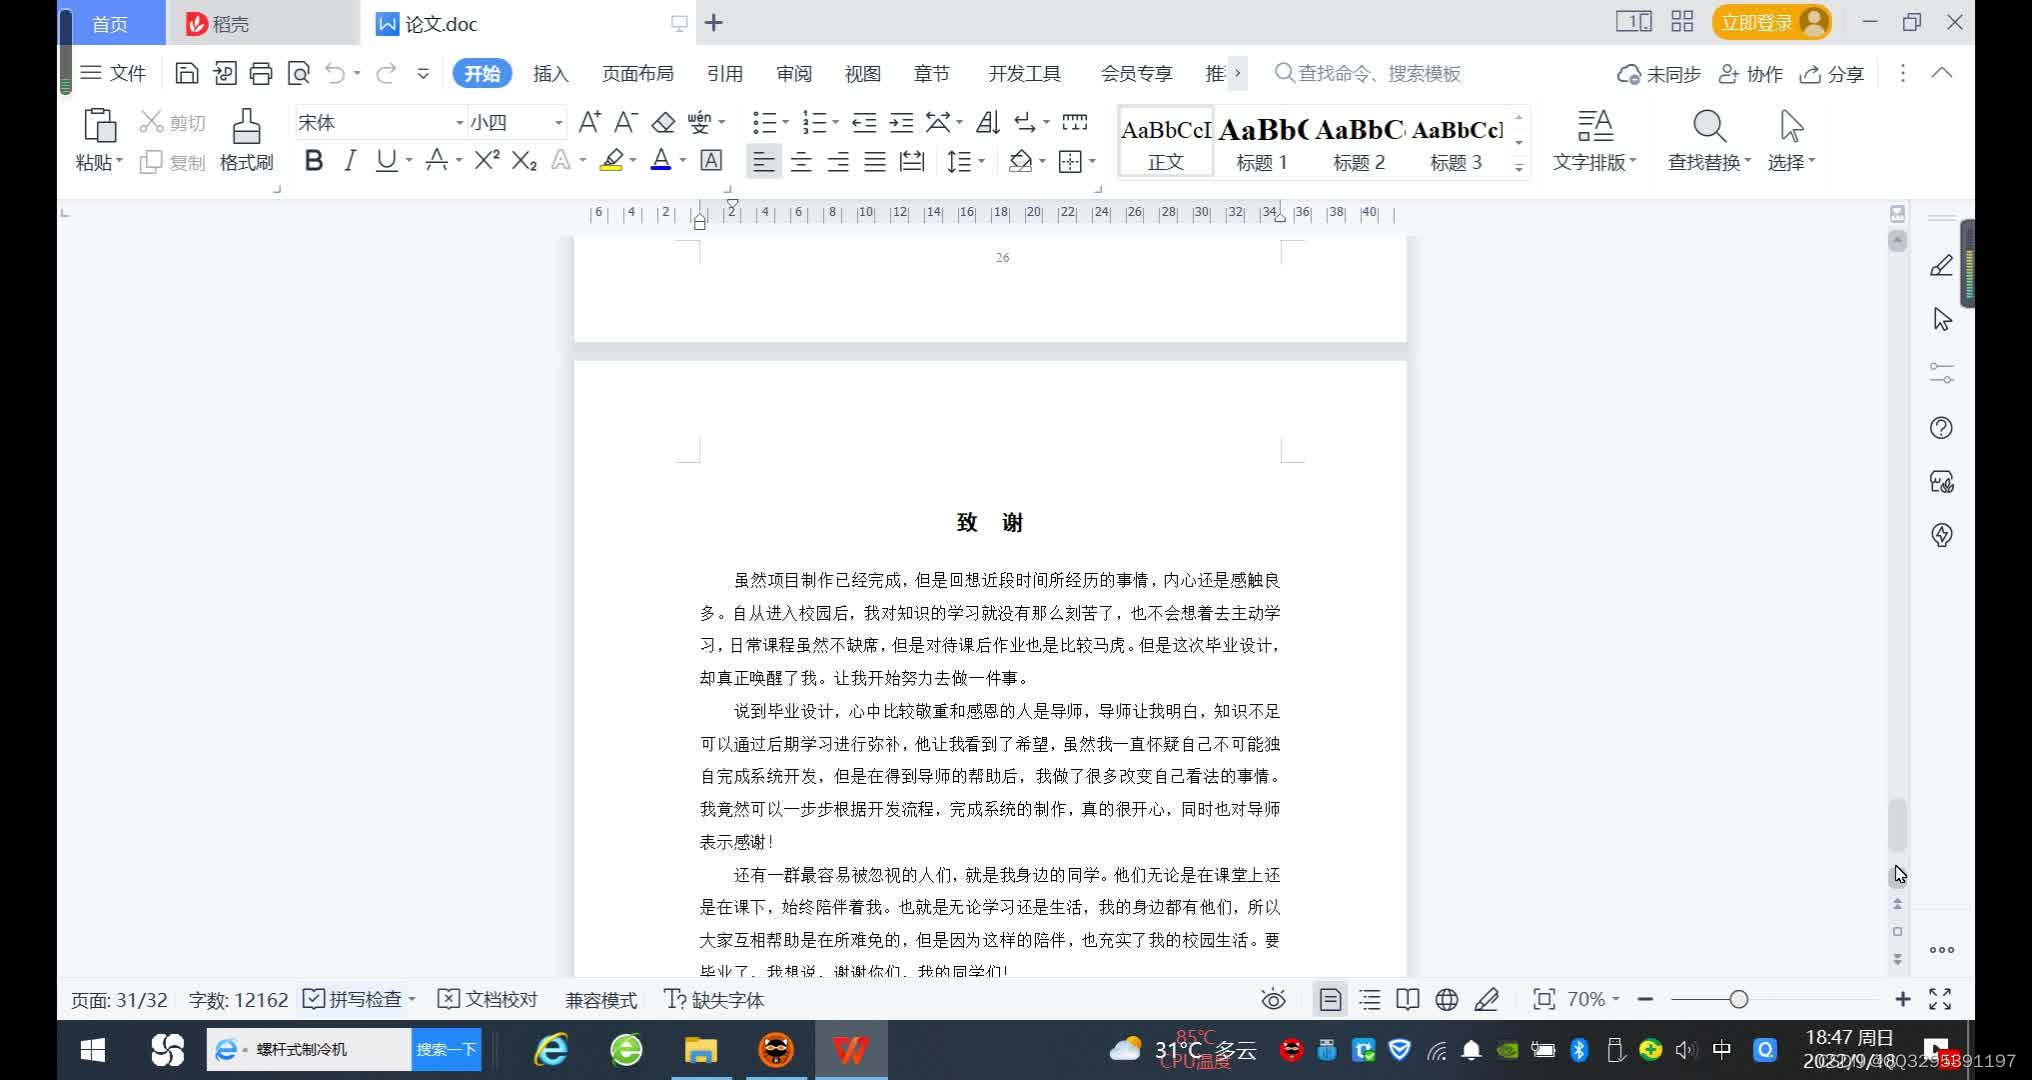Click the Print icon in quick toolbar
The width and height of the screenshot is (2032, 1080).
click(261, 73)
